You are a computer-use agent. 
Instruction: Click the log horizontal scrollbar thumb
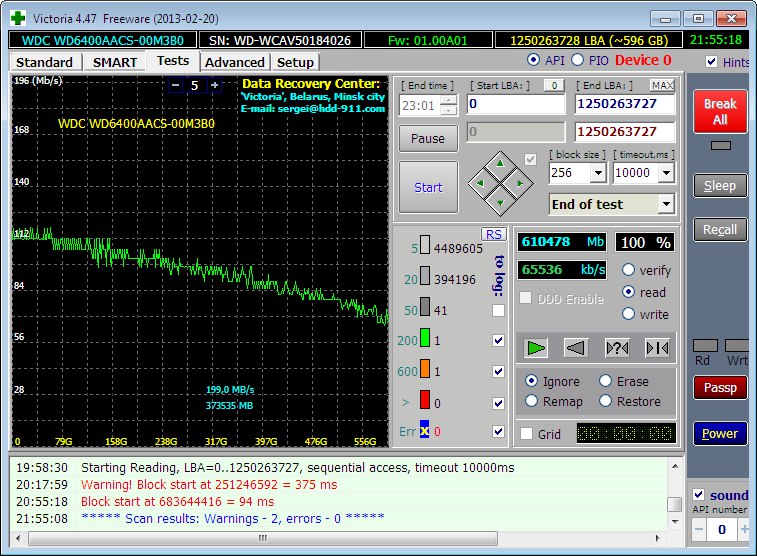[x=263, y=538]
